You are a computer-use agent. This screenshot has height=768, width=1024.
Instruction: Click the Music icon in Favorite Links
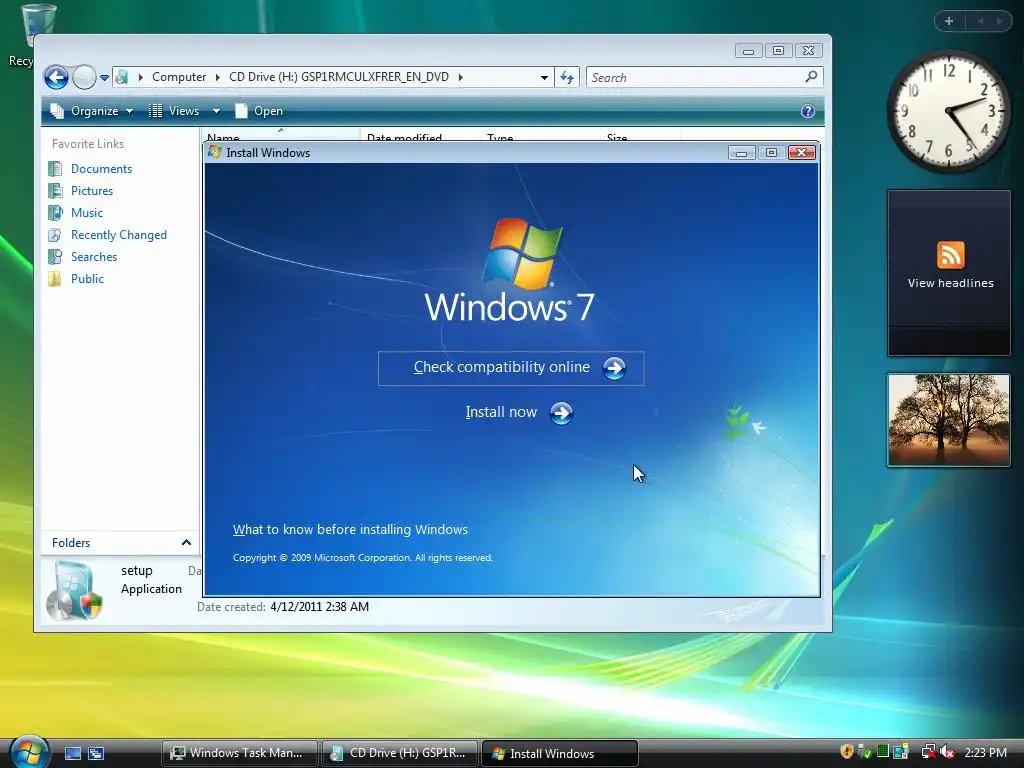(56, 213)
